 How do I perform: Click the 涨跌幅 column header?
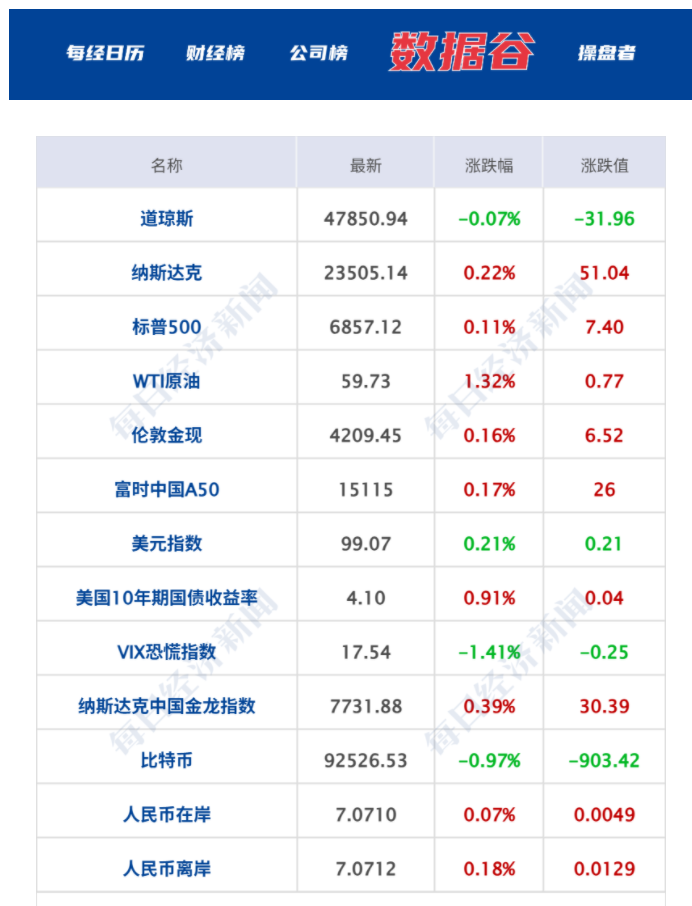point(489,165)
